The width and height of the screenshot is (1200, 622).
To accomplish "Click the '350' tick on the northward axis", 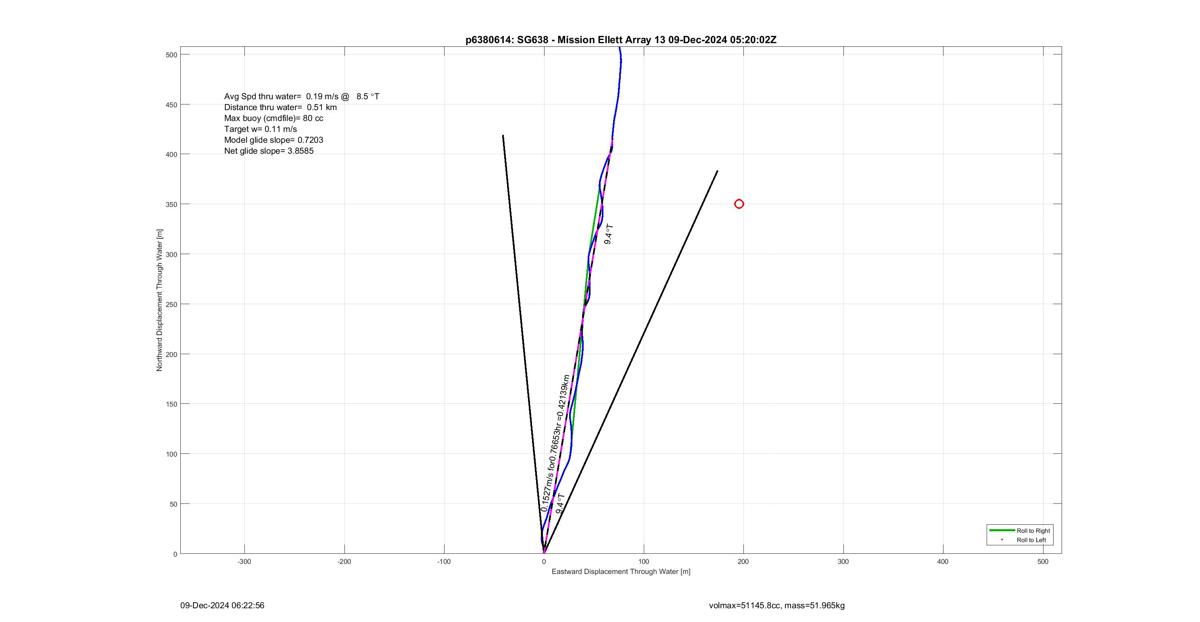I will 171,204.
